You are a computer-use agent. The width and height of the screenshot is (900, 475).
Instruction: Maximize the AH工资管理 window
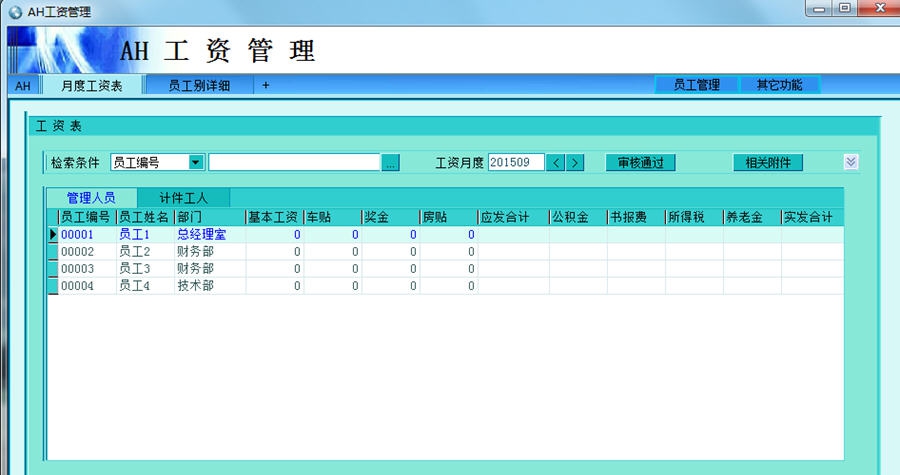click(x=845, y=8)
